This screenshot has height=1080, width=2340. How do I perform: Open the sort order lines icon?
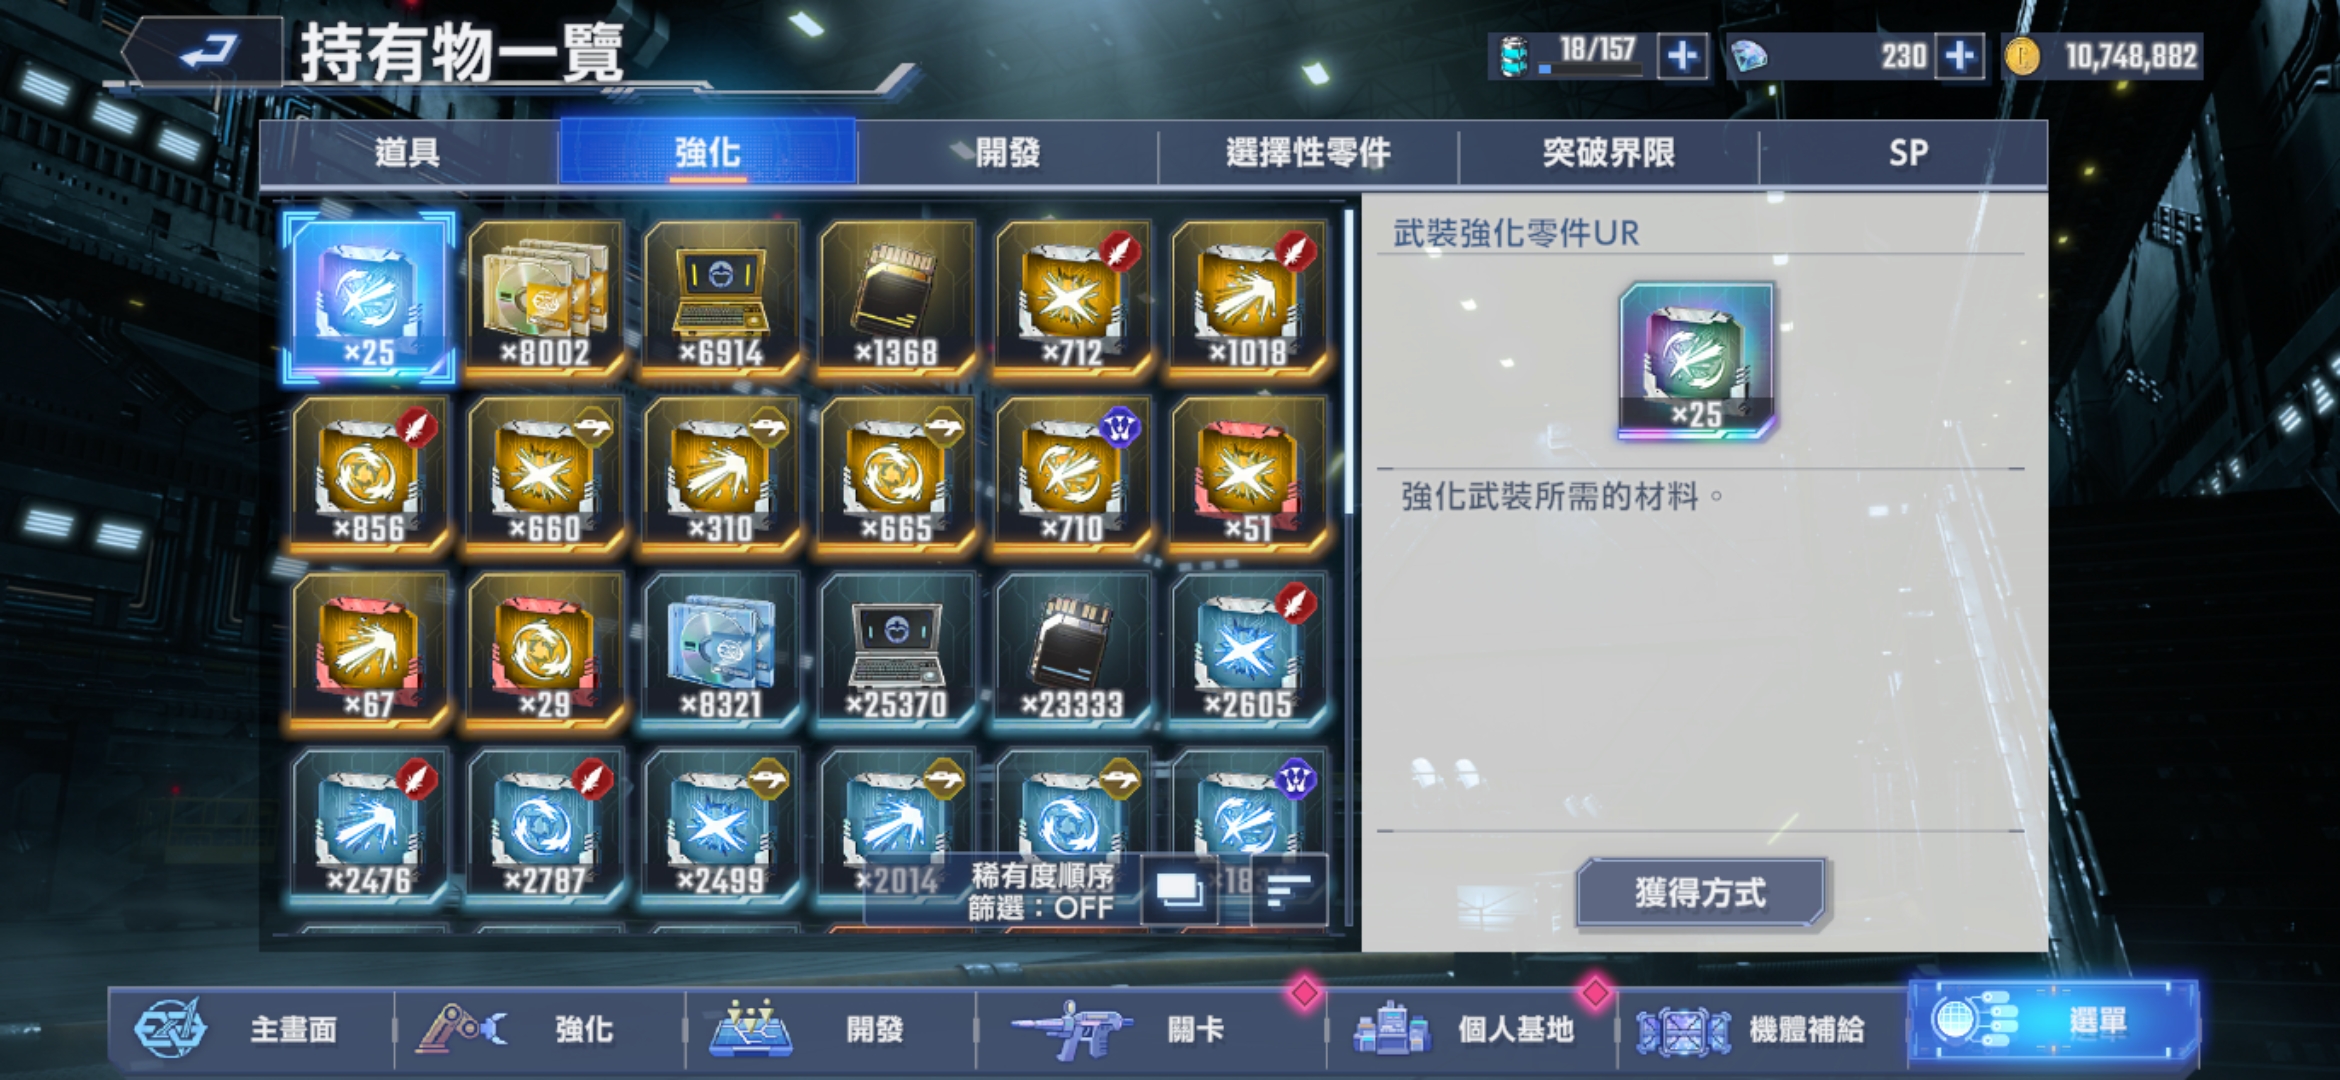click(x=1289, y=889)
